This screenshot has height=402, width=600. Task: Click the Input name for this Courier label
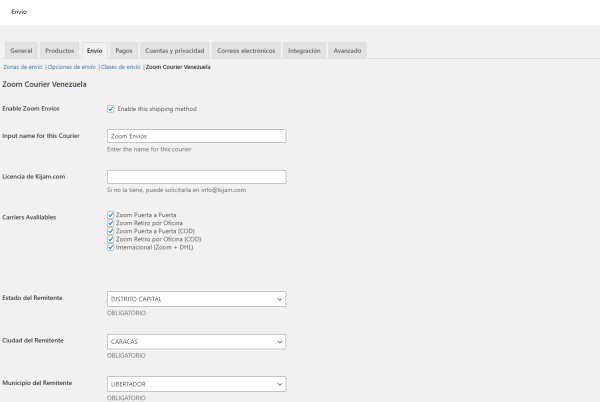tap(41, 136)
